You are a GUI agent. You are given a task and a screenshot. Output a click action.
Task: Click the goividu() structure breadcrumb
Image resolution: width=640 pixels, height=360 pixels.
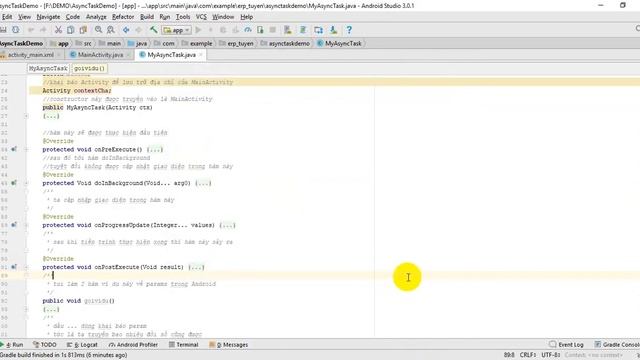[89, 69]
